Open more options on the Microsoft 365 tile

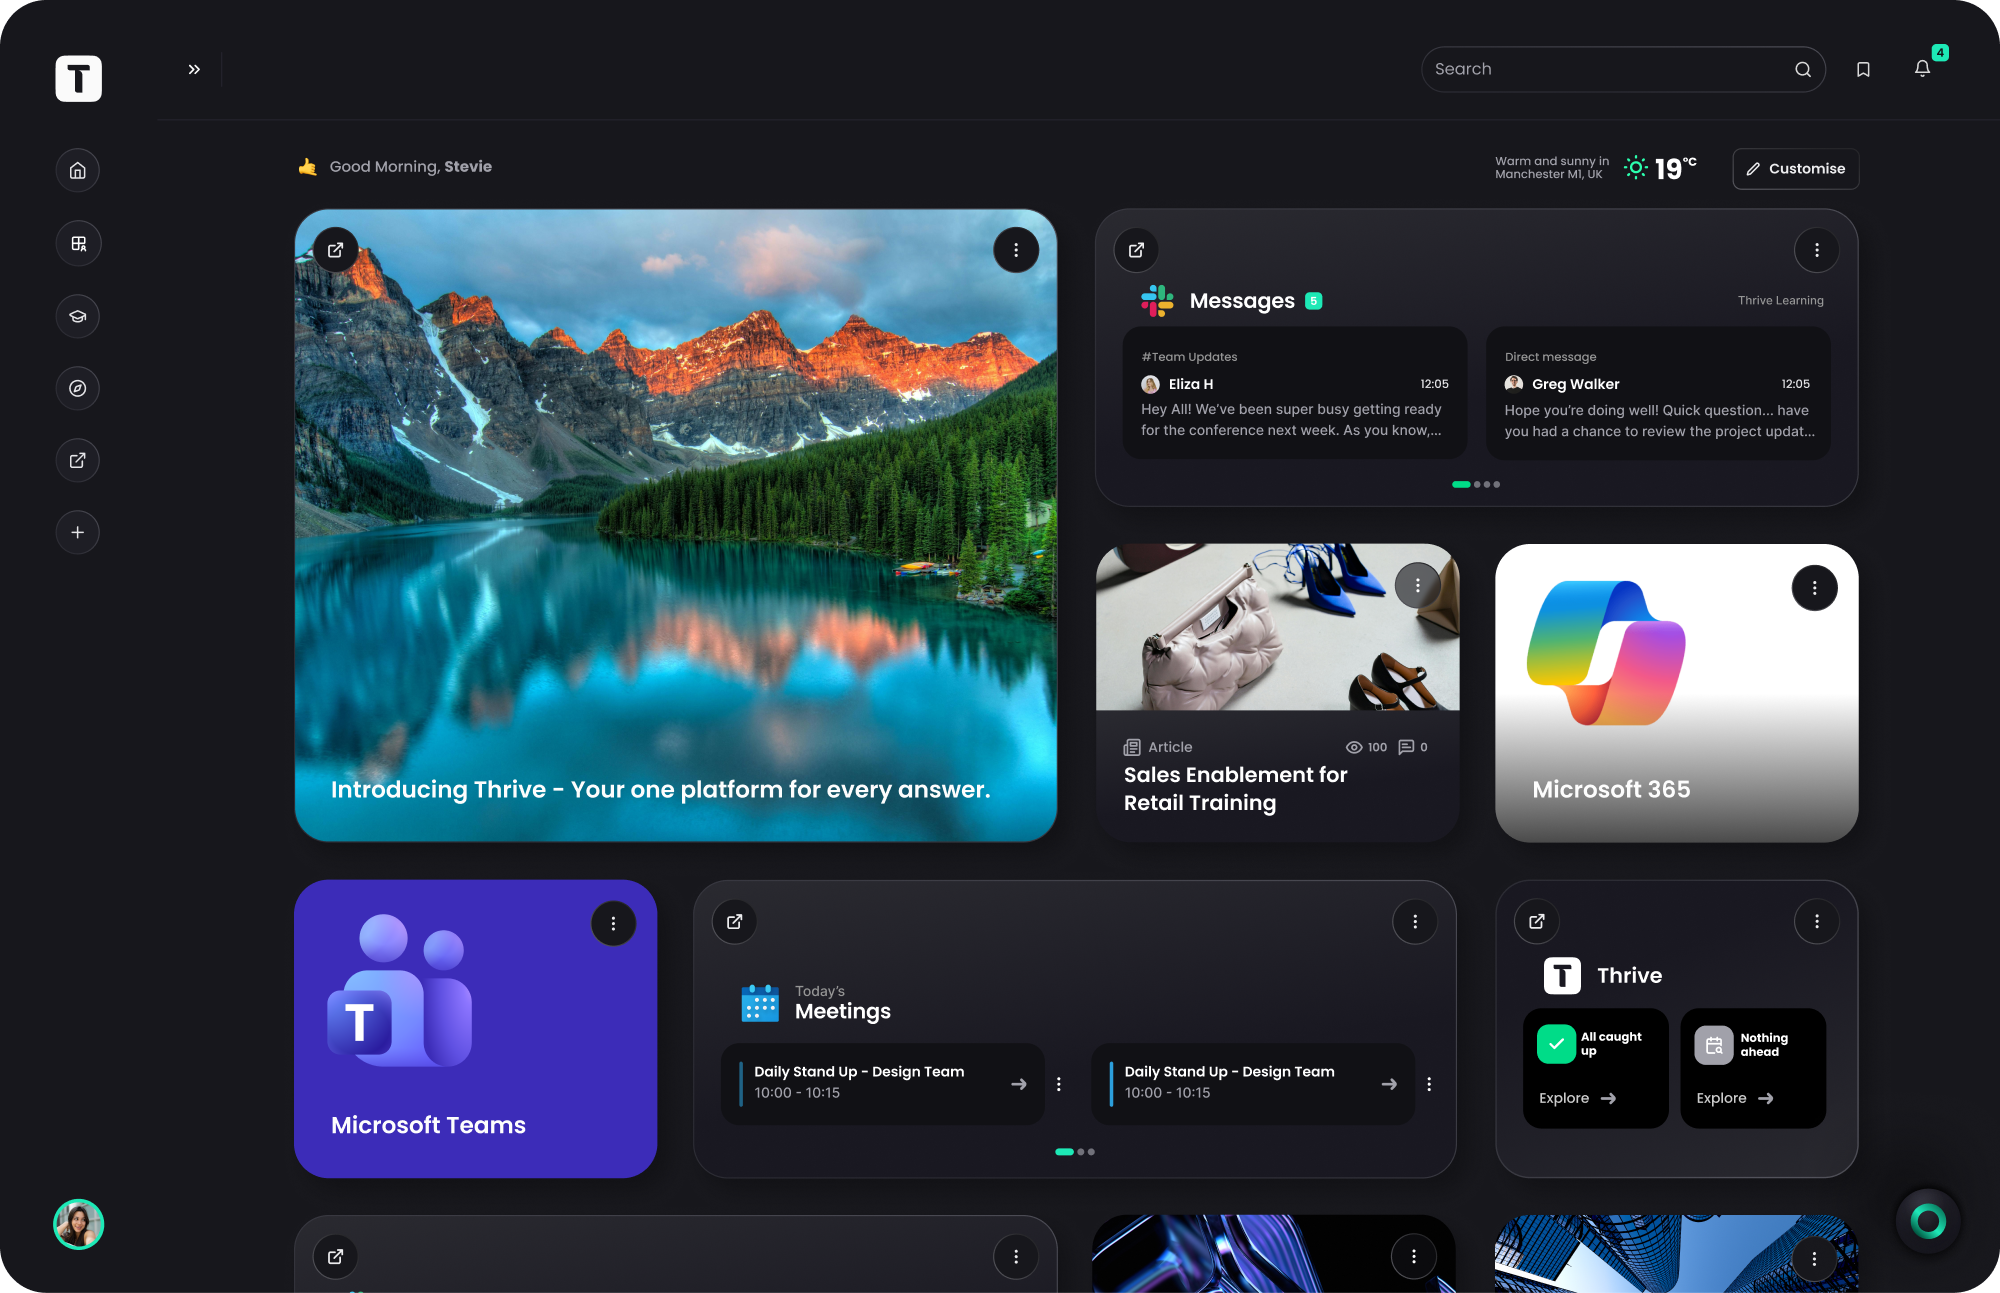click(1815, 588)
